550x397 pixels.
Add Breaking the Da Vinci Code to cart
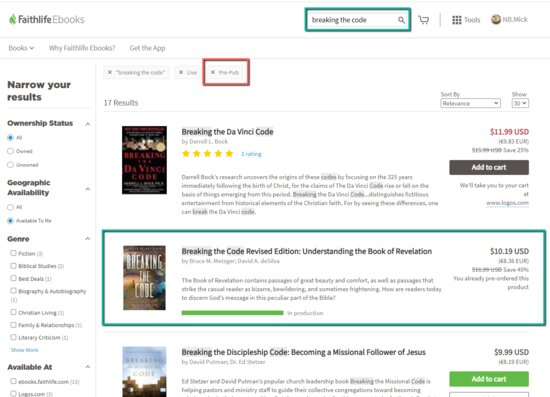pyautogui.click(x=489, y=167)
